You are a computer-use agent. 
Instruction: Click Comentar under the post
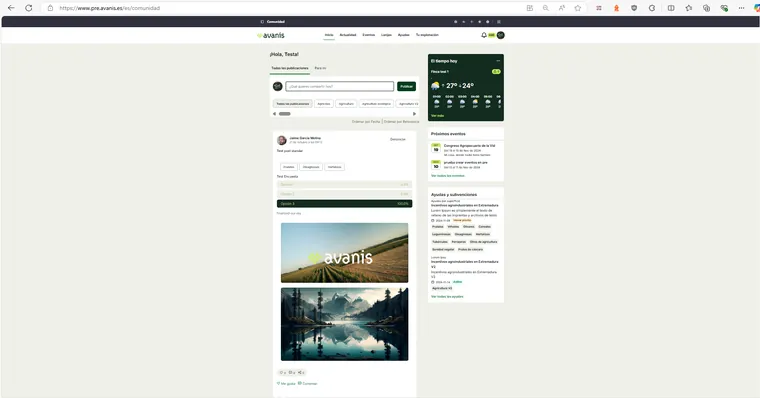tap(307, 383)
